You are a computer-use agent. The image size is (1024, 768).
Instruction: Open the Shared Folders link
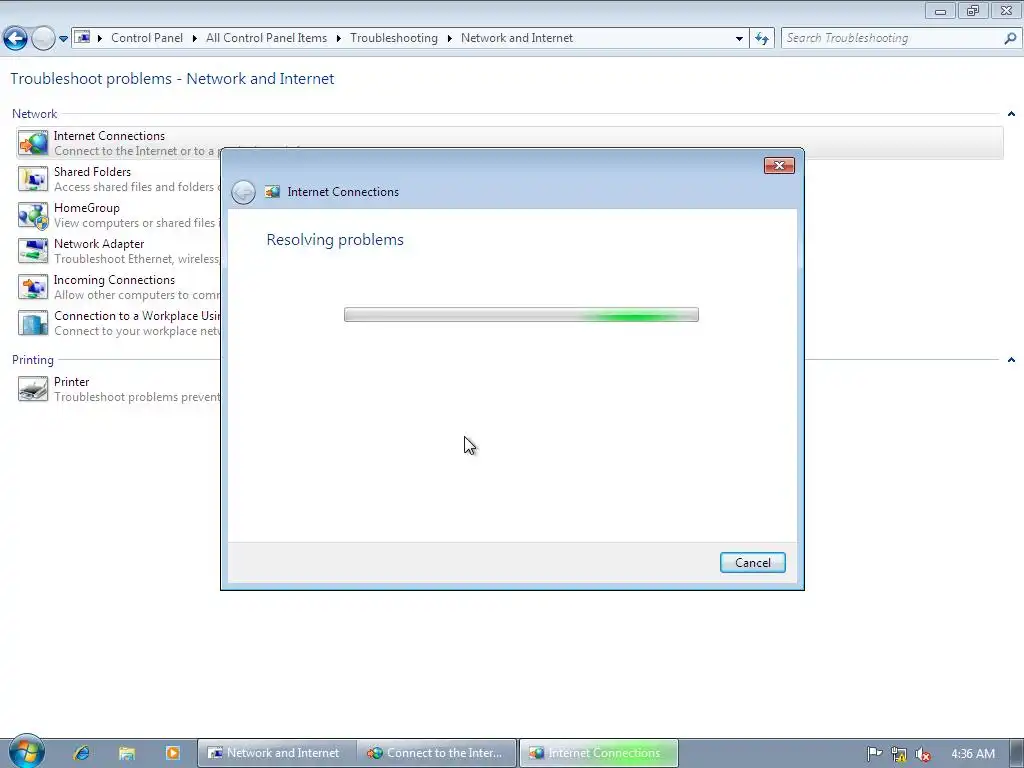[x=92, y=172]
